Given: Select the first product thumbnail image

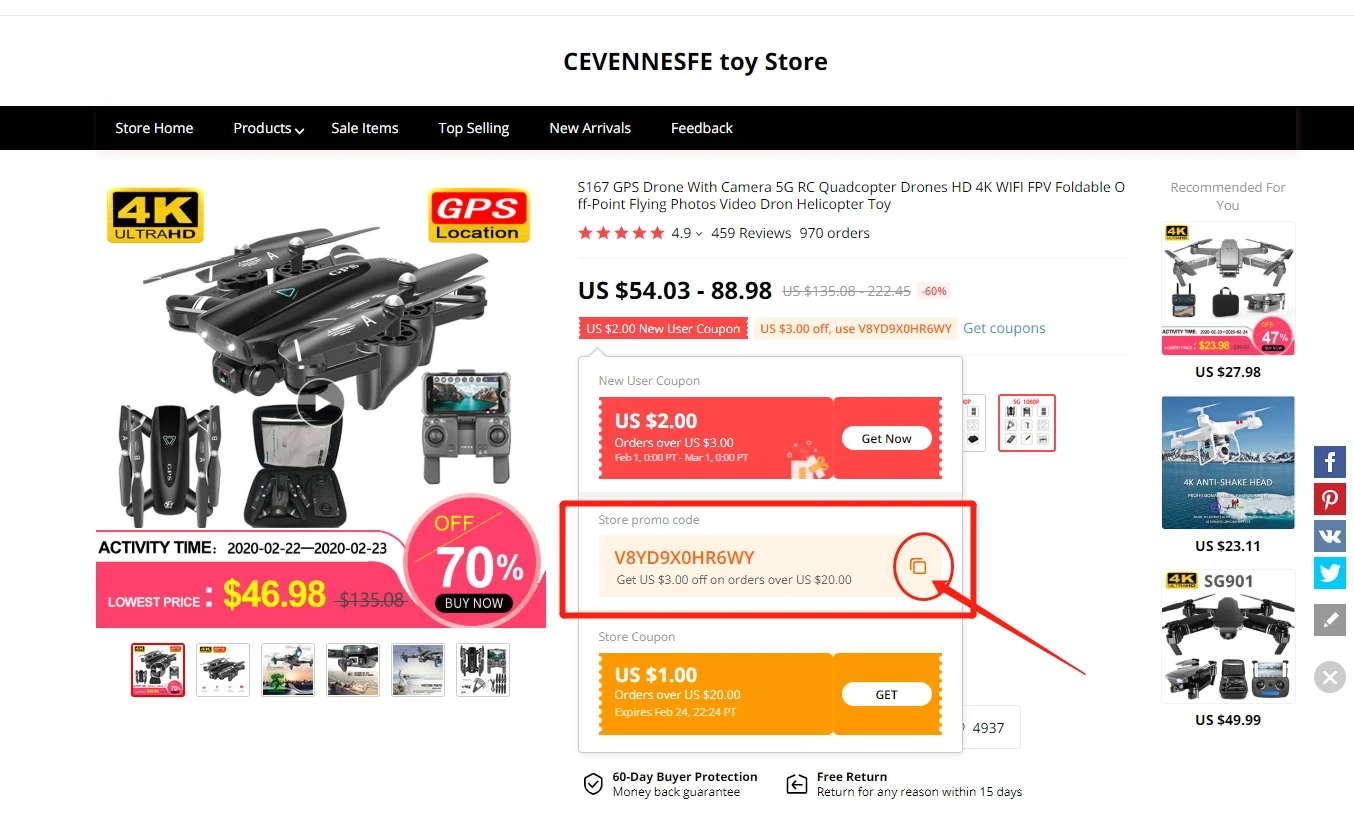Looking at the screenshot, I should tap(158, 670).
